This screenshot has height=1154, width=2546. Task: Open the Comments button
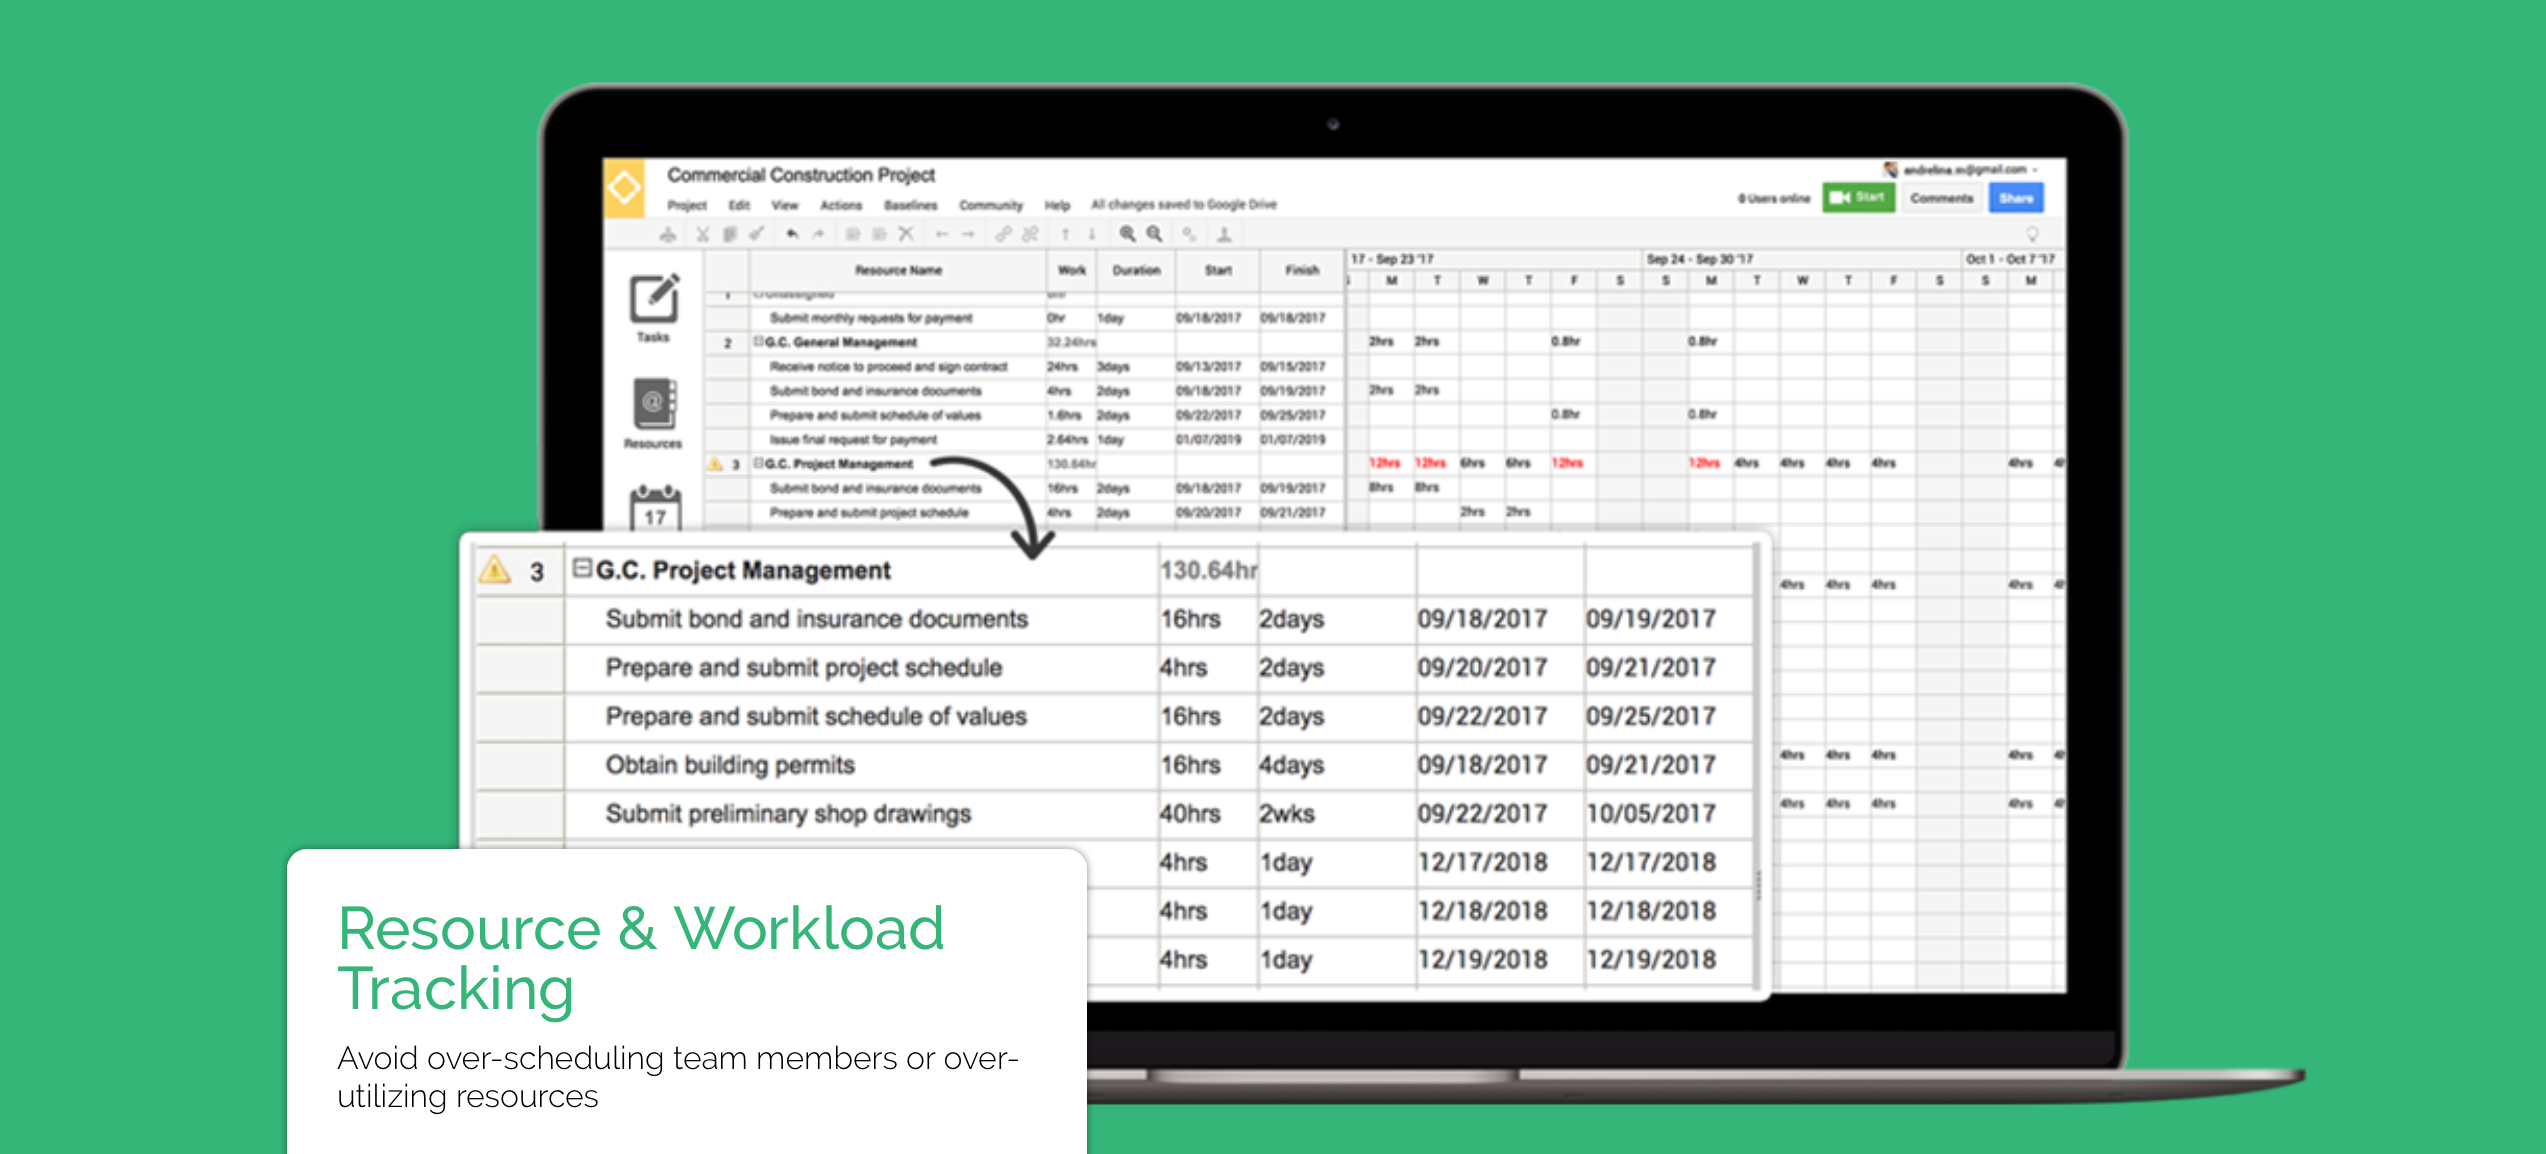(1942, 198)
